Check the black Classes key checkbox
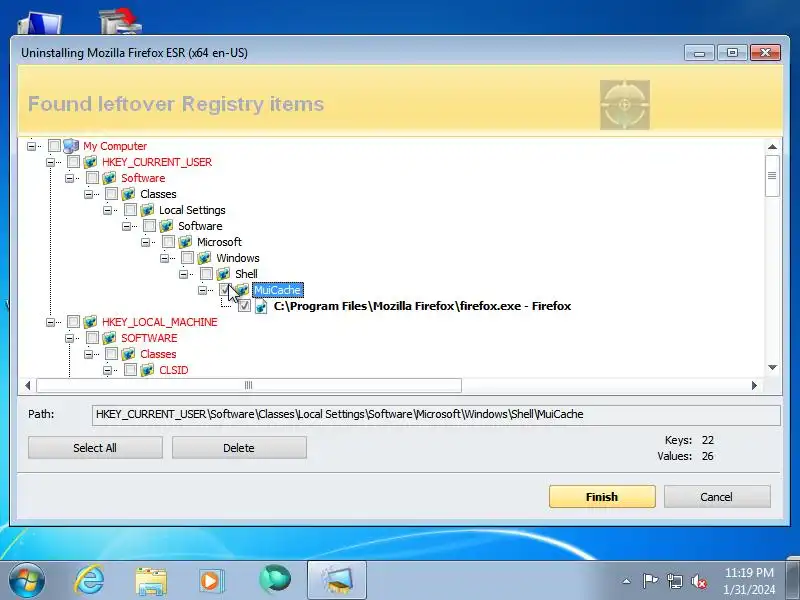This screenshot has width=800, height=600. pos(111,194)
